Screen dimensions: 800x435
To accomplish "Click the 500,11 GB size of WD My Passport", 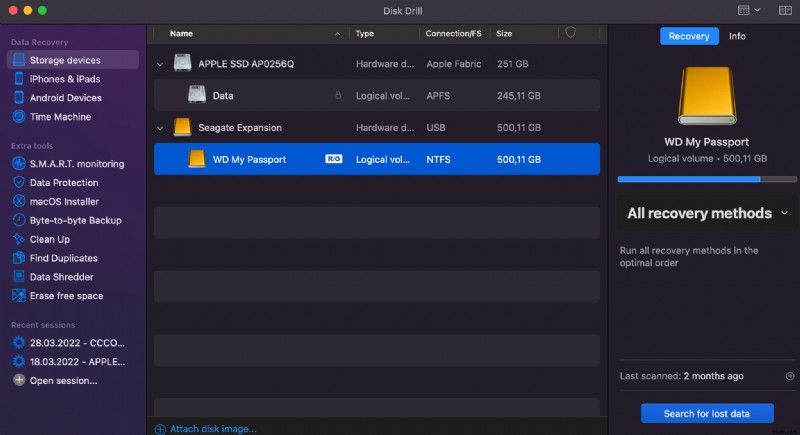I will pos(518,160).
